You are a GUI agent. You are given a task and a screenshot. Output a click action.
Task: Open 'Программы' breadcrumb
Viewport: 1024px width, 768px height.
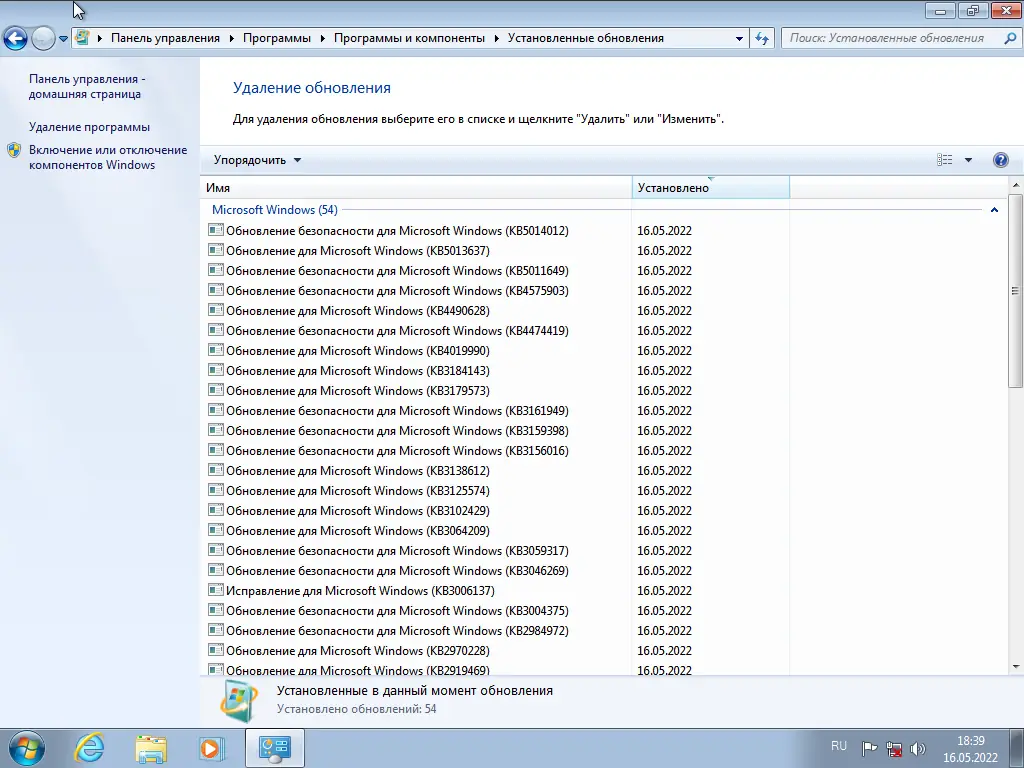pos(277,38)
